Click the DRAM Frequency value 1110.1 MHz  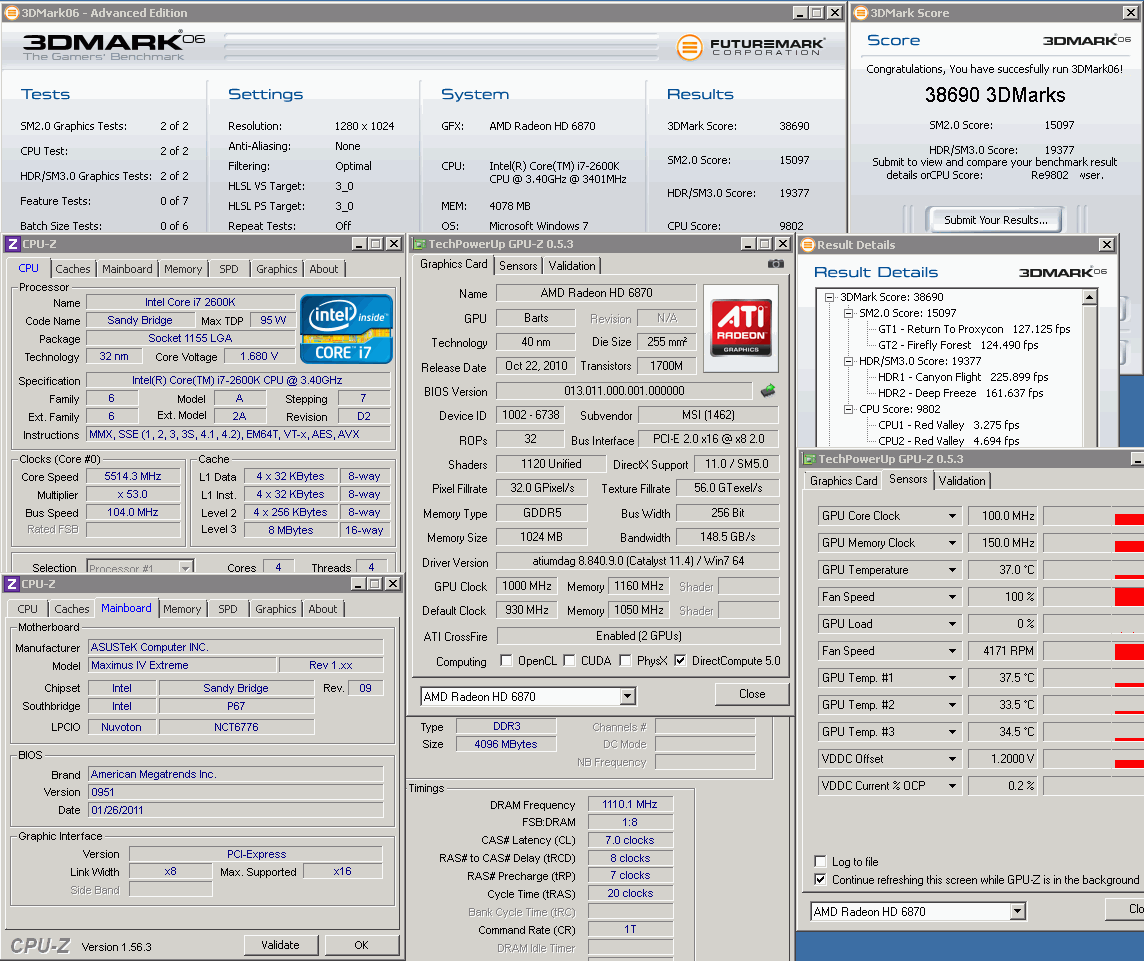pyautogui.click(x=630, y=804)
